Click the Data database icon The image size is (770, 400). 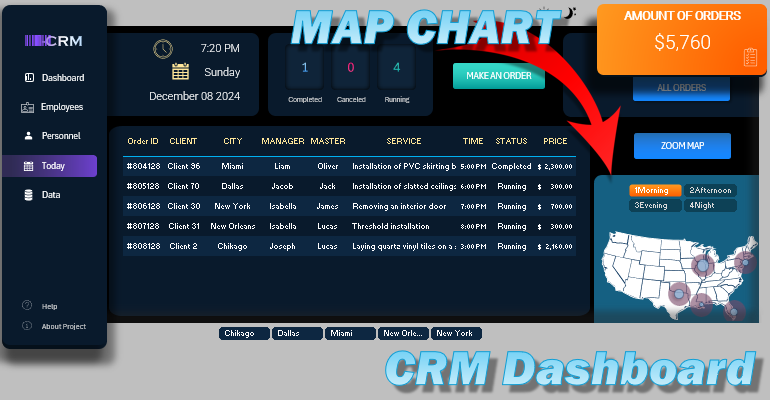click(x=28, y=195)
